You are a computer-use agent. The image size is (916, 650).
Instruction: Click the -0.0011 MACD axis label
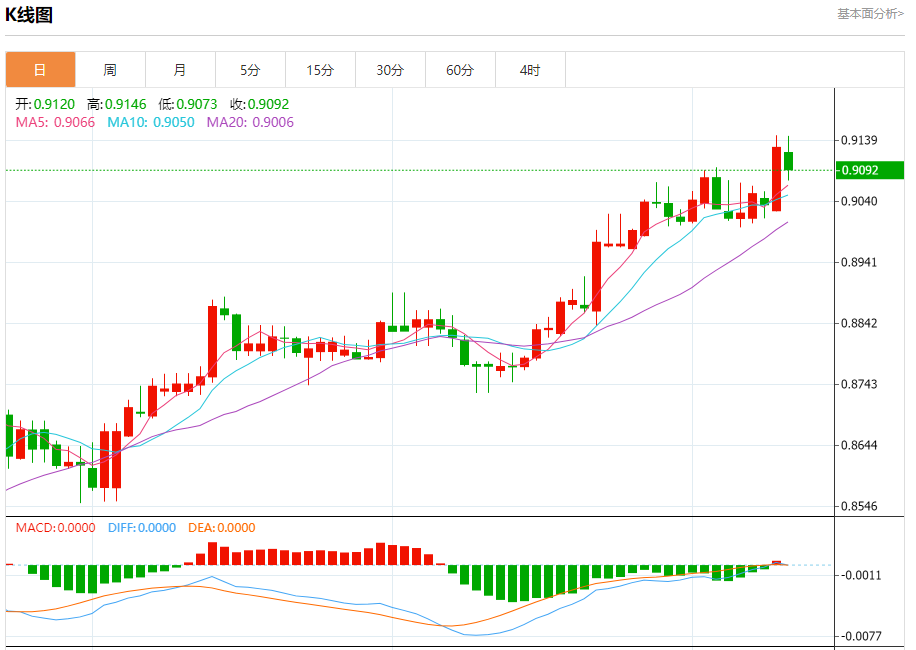[861, 575]
